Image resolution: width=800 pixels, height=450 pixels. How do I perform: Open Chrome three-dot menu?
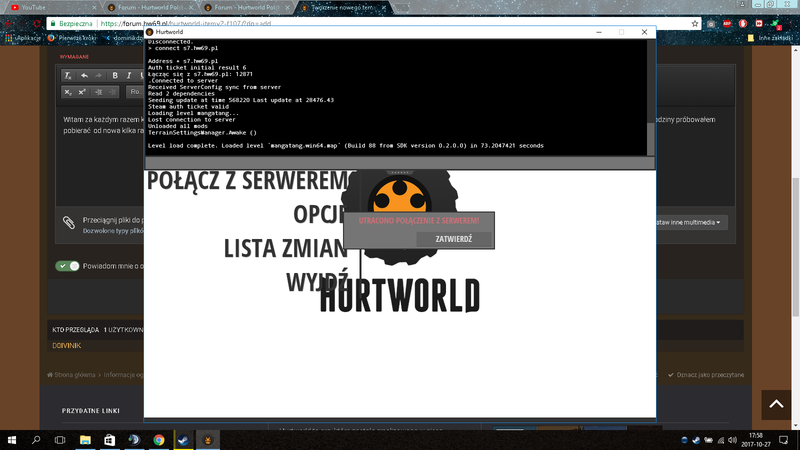[792, 23]
